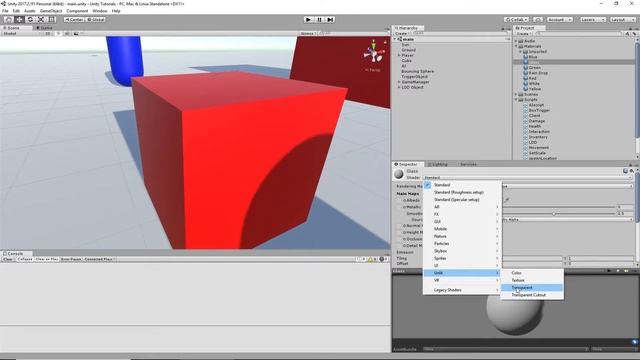
Task: Expand LOD Object in Hierarchy
Action: pos(399,87)
